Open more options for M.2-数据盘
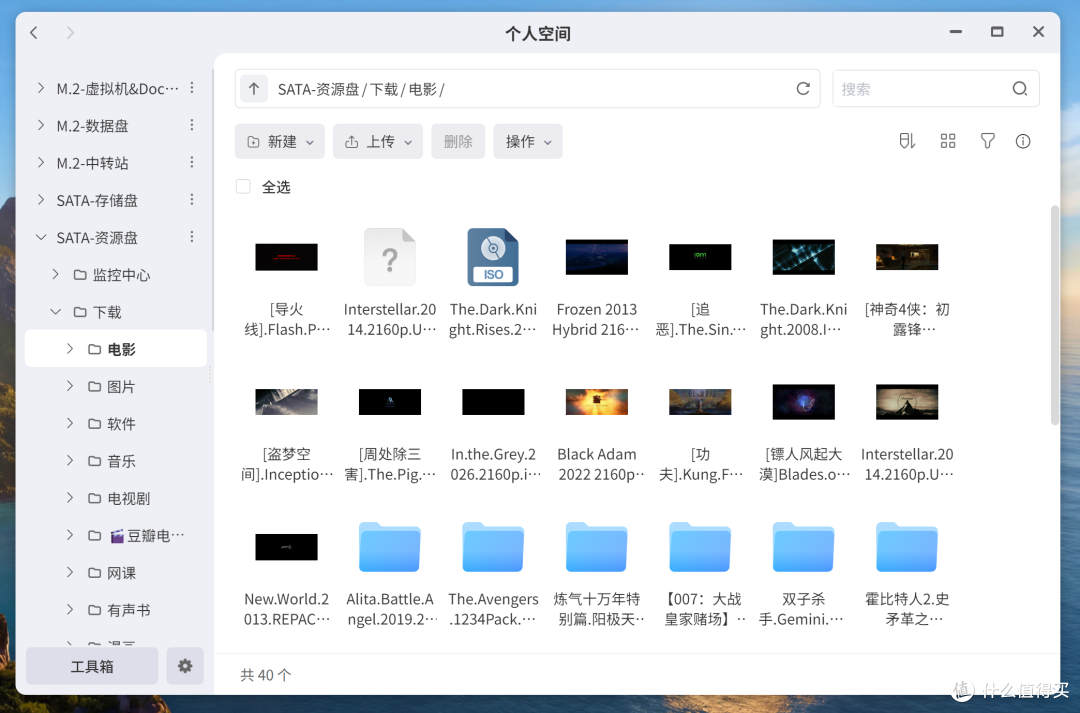This screenshot has height=713, width=1080. point(192,125)
